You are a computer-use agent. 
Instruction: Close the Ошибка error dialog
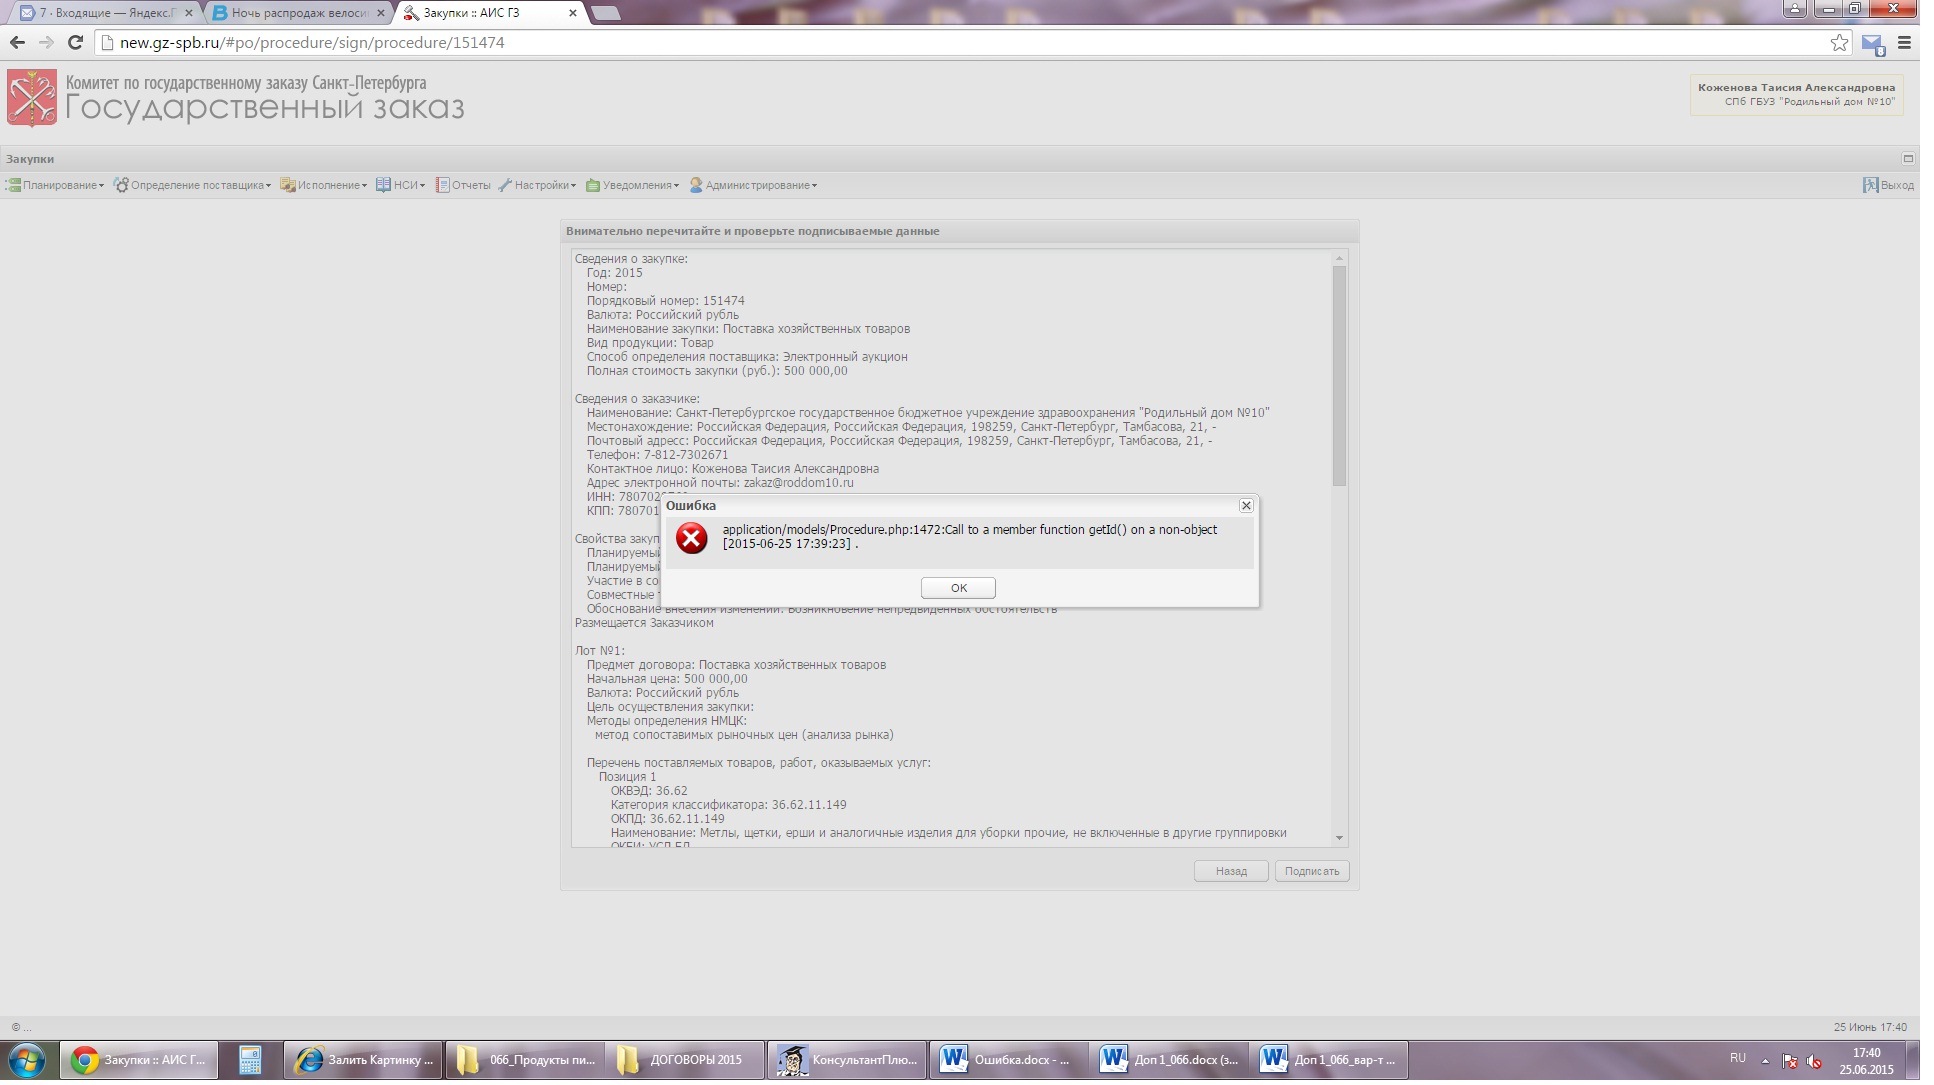pos(1246,506)
